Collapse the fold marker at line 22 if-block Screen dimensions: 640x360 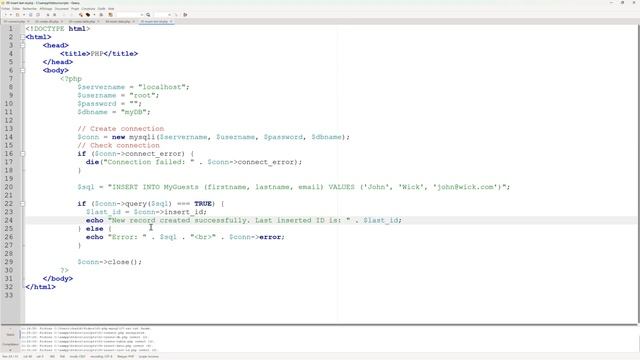click(22, 204)
